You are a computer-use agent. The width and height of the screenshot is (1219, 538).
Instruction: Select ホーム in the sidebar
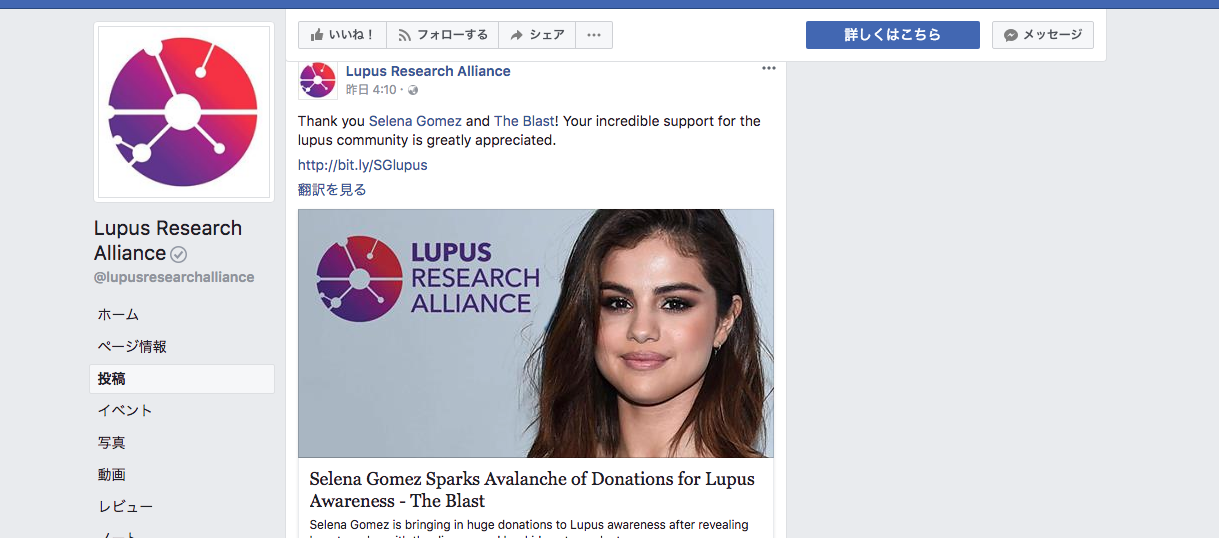click(x=118, y=314)
